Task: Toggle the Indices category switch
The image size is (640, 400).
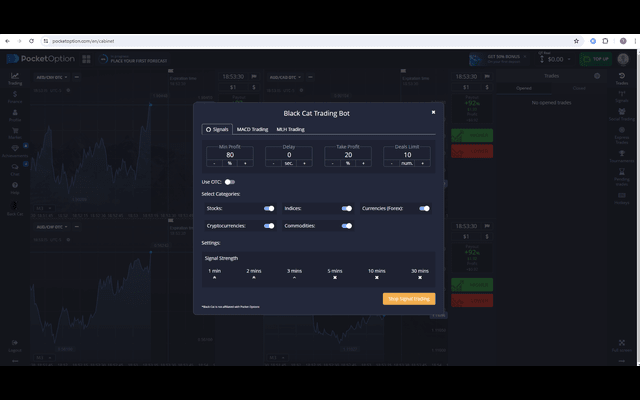Action: pos(347,209)
